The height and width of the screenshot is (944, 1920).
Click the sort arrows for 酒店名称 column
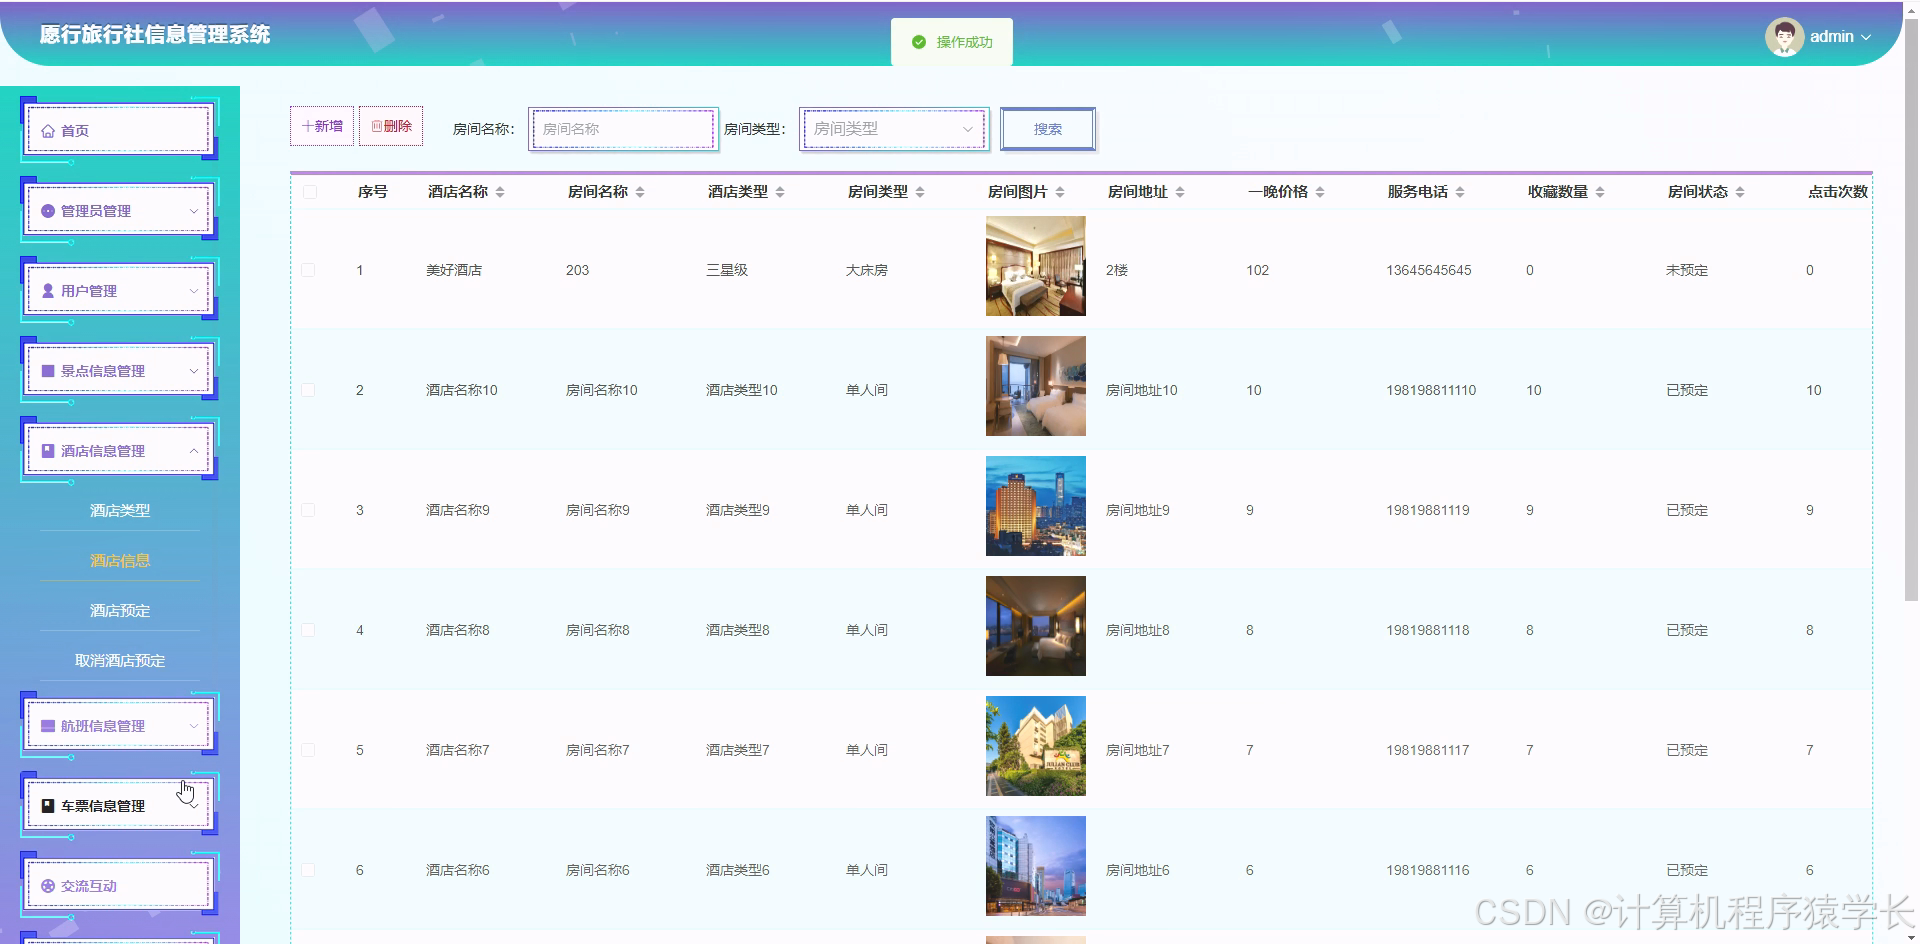500,192
